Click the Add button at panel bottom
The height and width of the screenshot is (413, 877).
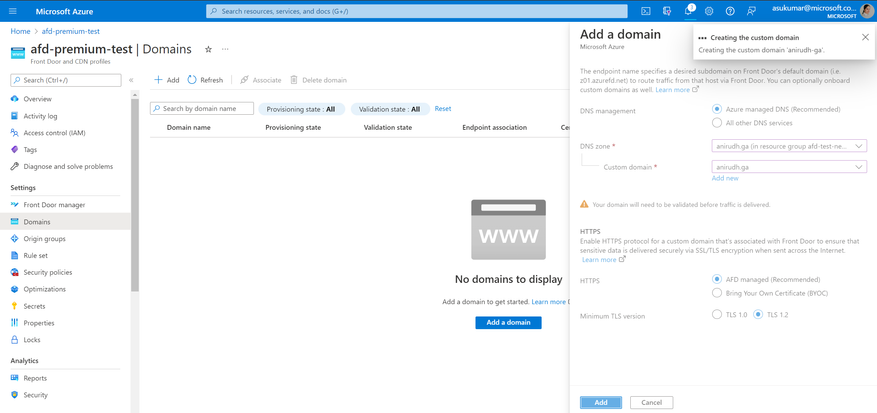pyautogui.click(x=601, y=402)
